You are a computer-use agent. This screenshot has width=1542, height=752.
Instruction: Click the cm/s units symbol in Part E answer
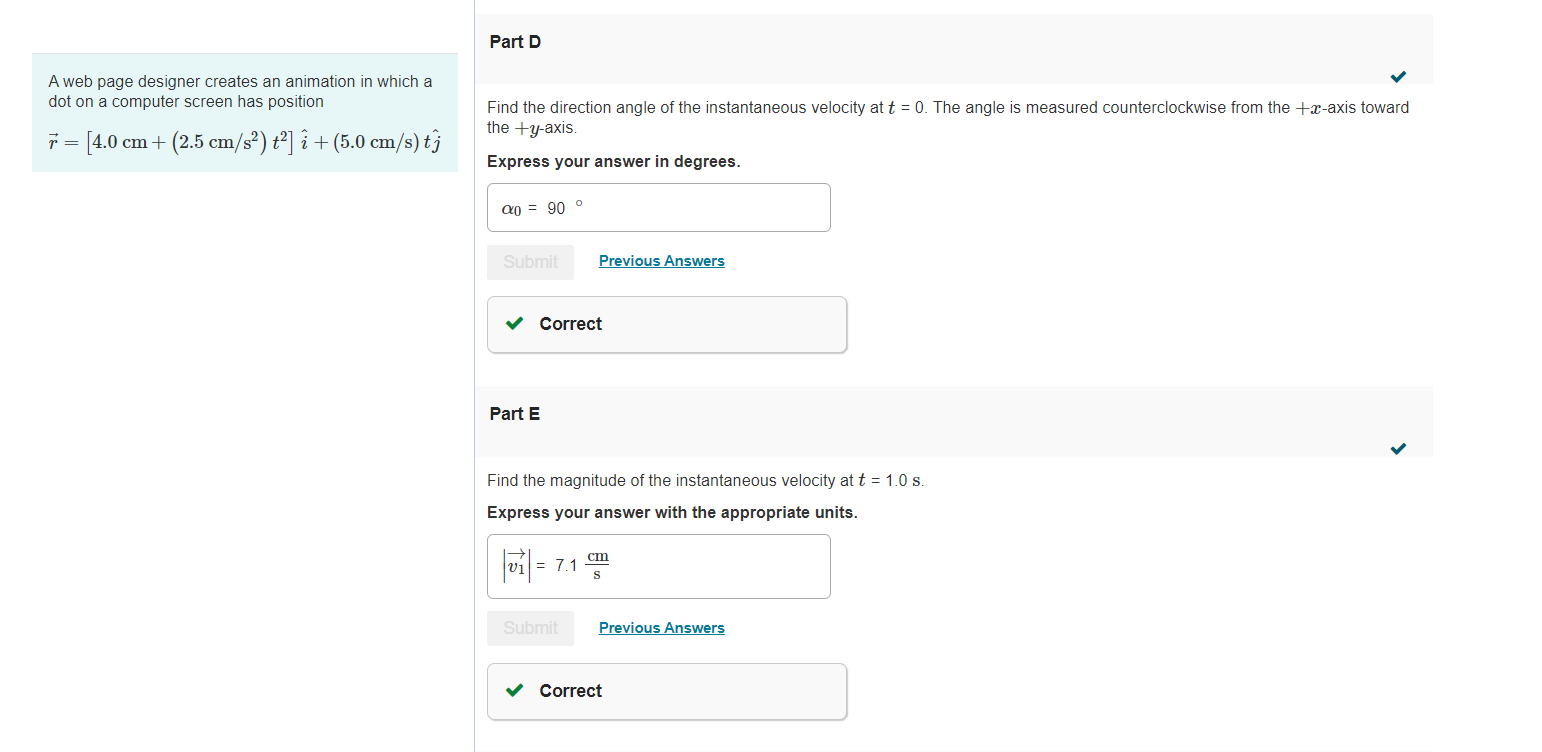(596, 565)
